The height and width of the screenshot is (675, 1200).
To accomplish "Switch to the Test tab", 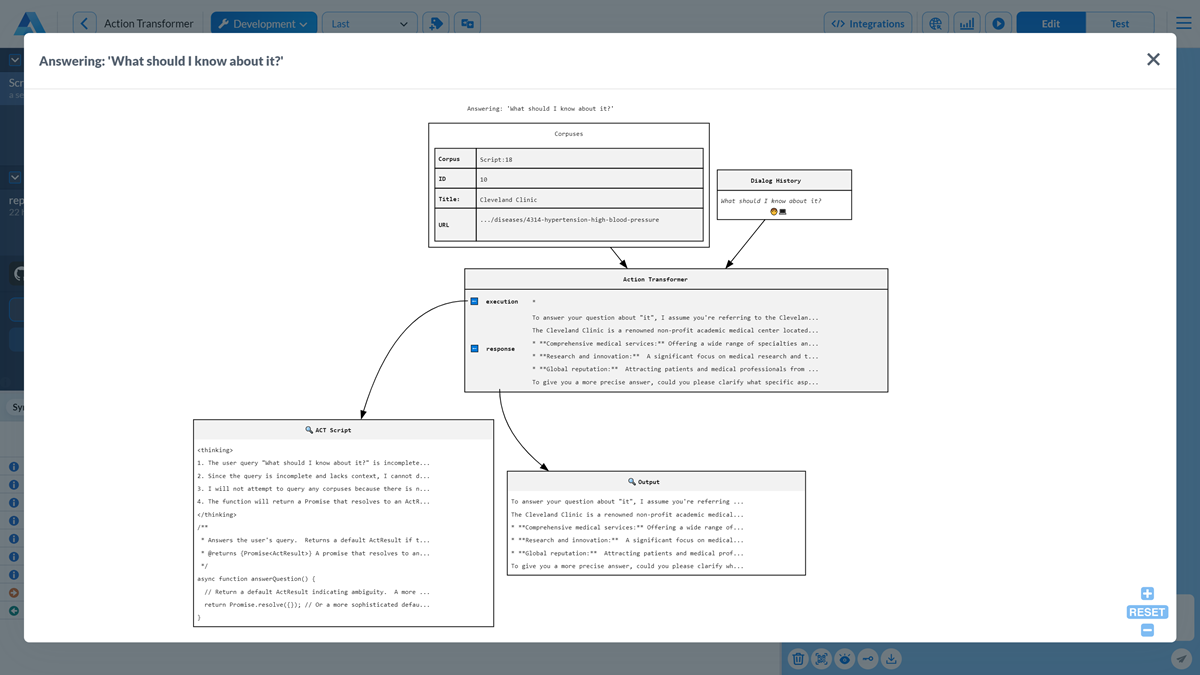I will [x=1119, y=22].
